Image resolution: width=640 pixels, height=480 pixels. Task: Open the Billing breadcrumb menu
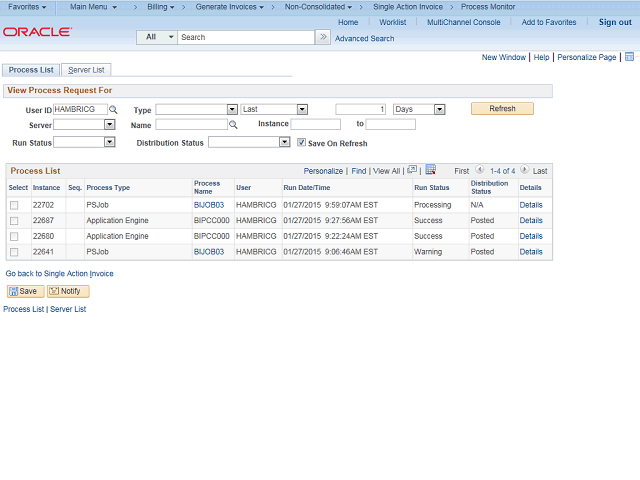coord(161,7)
